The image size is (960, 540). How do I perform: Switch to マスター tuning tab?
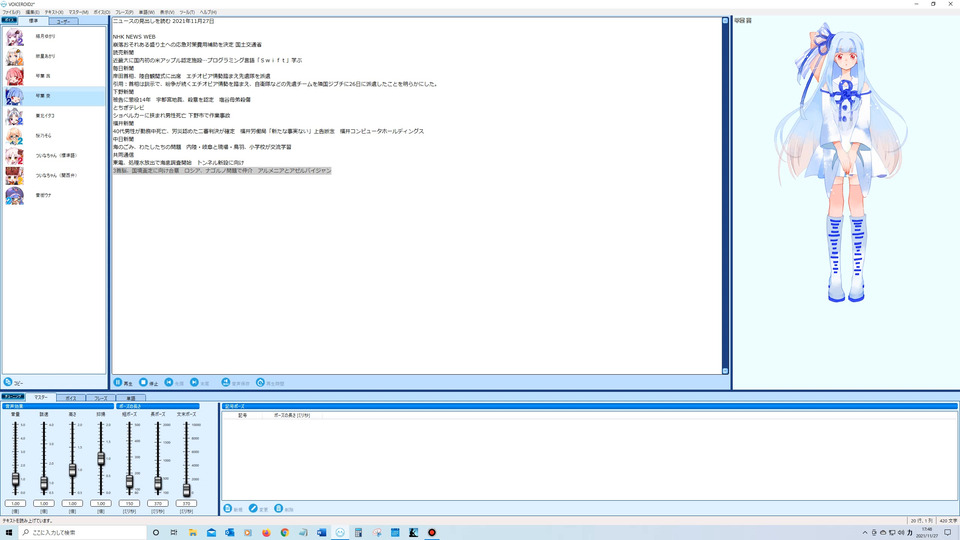point(41,397)
